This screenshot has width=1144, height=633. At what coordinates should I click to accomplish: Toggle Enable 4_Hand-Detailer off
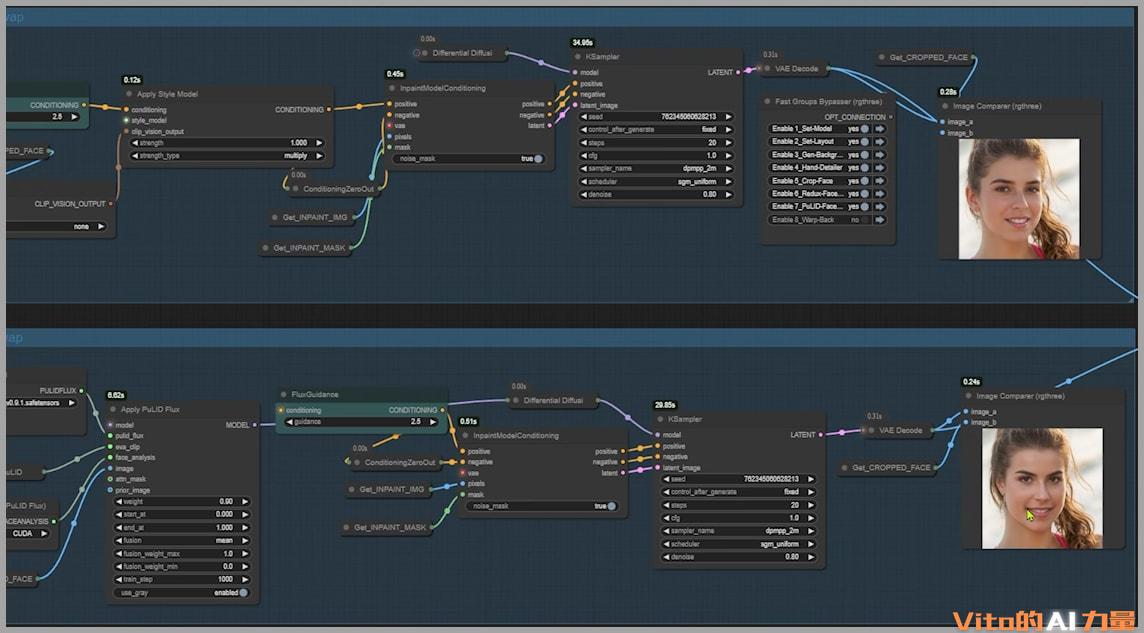click(x=865, y=168)
